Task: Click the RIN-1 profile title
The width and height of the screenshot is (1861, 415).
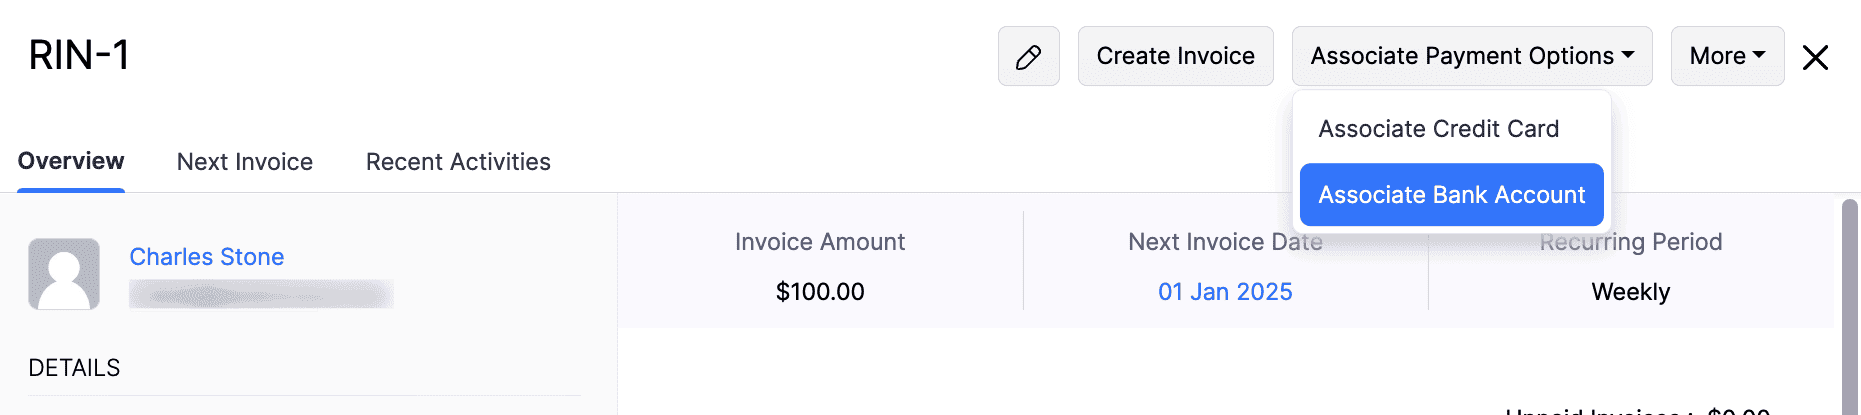Action: click(x=79, y=56)
